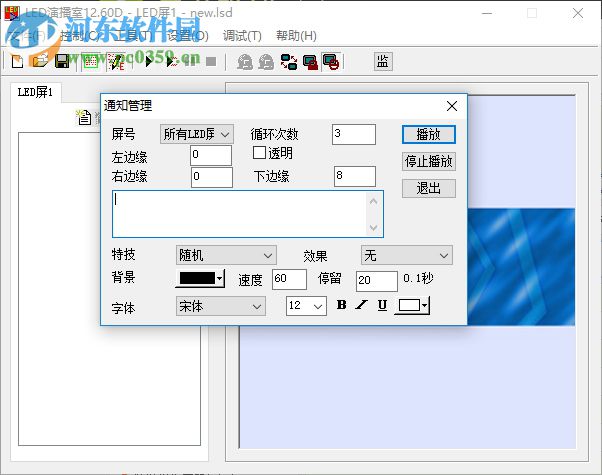Open the 效果 无 dropdown
This screenshot has height=475, width=602.
point(407,255)
